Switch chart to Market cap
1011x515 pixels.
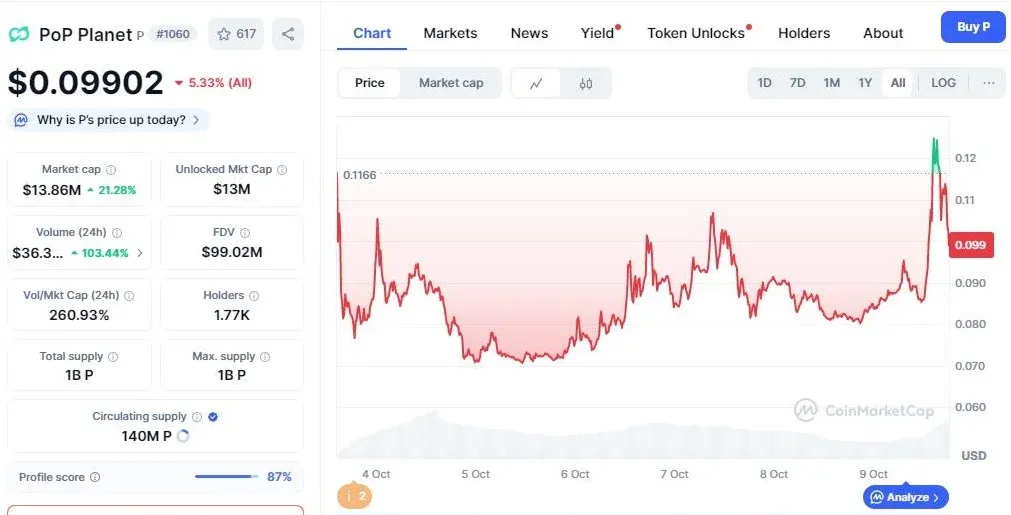click(x=451, y=83)
